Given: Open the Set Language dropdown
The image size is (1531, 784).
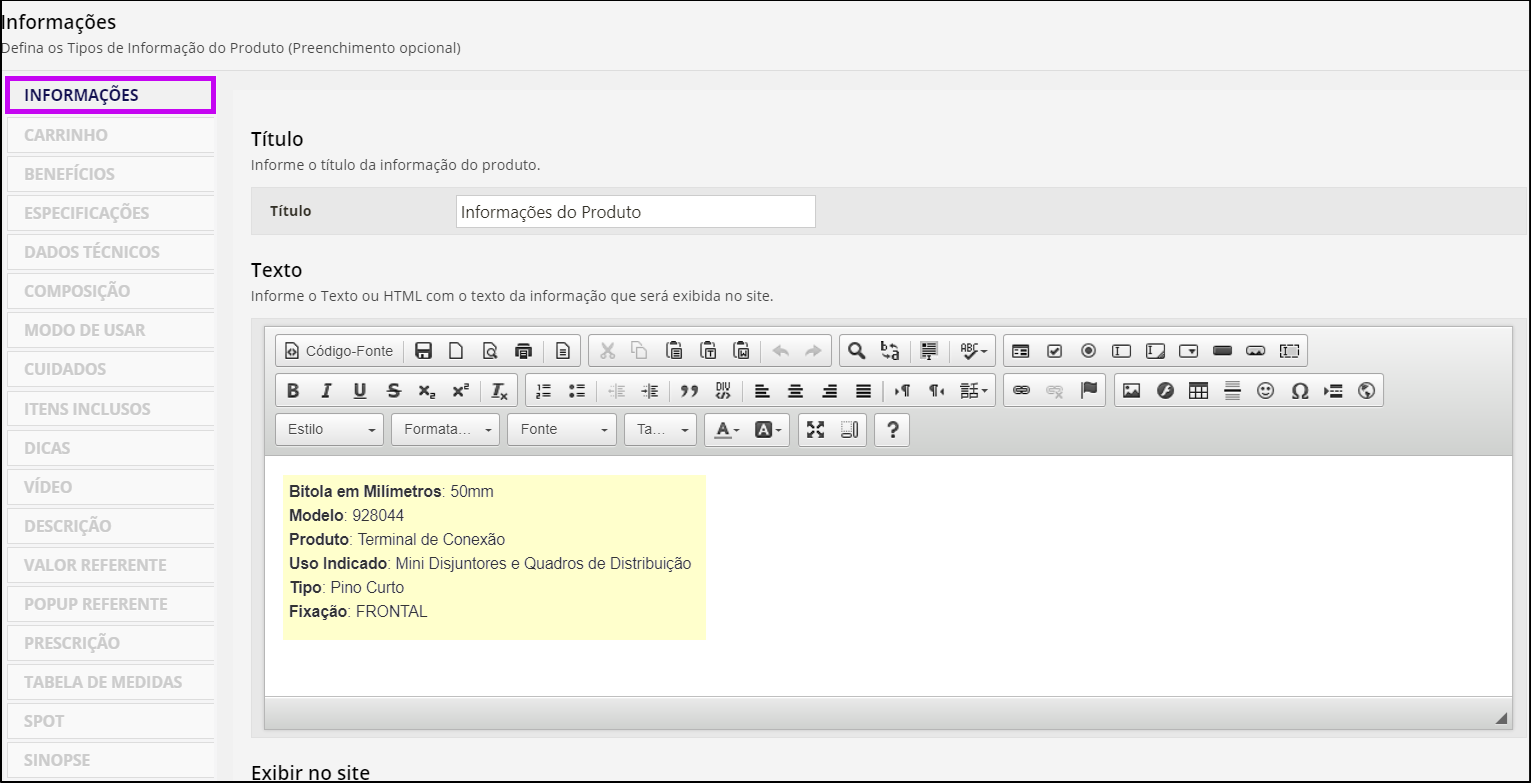Looking at the screenshot, I should [x=975, y=391].
